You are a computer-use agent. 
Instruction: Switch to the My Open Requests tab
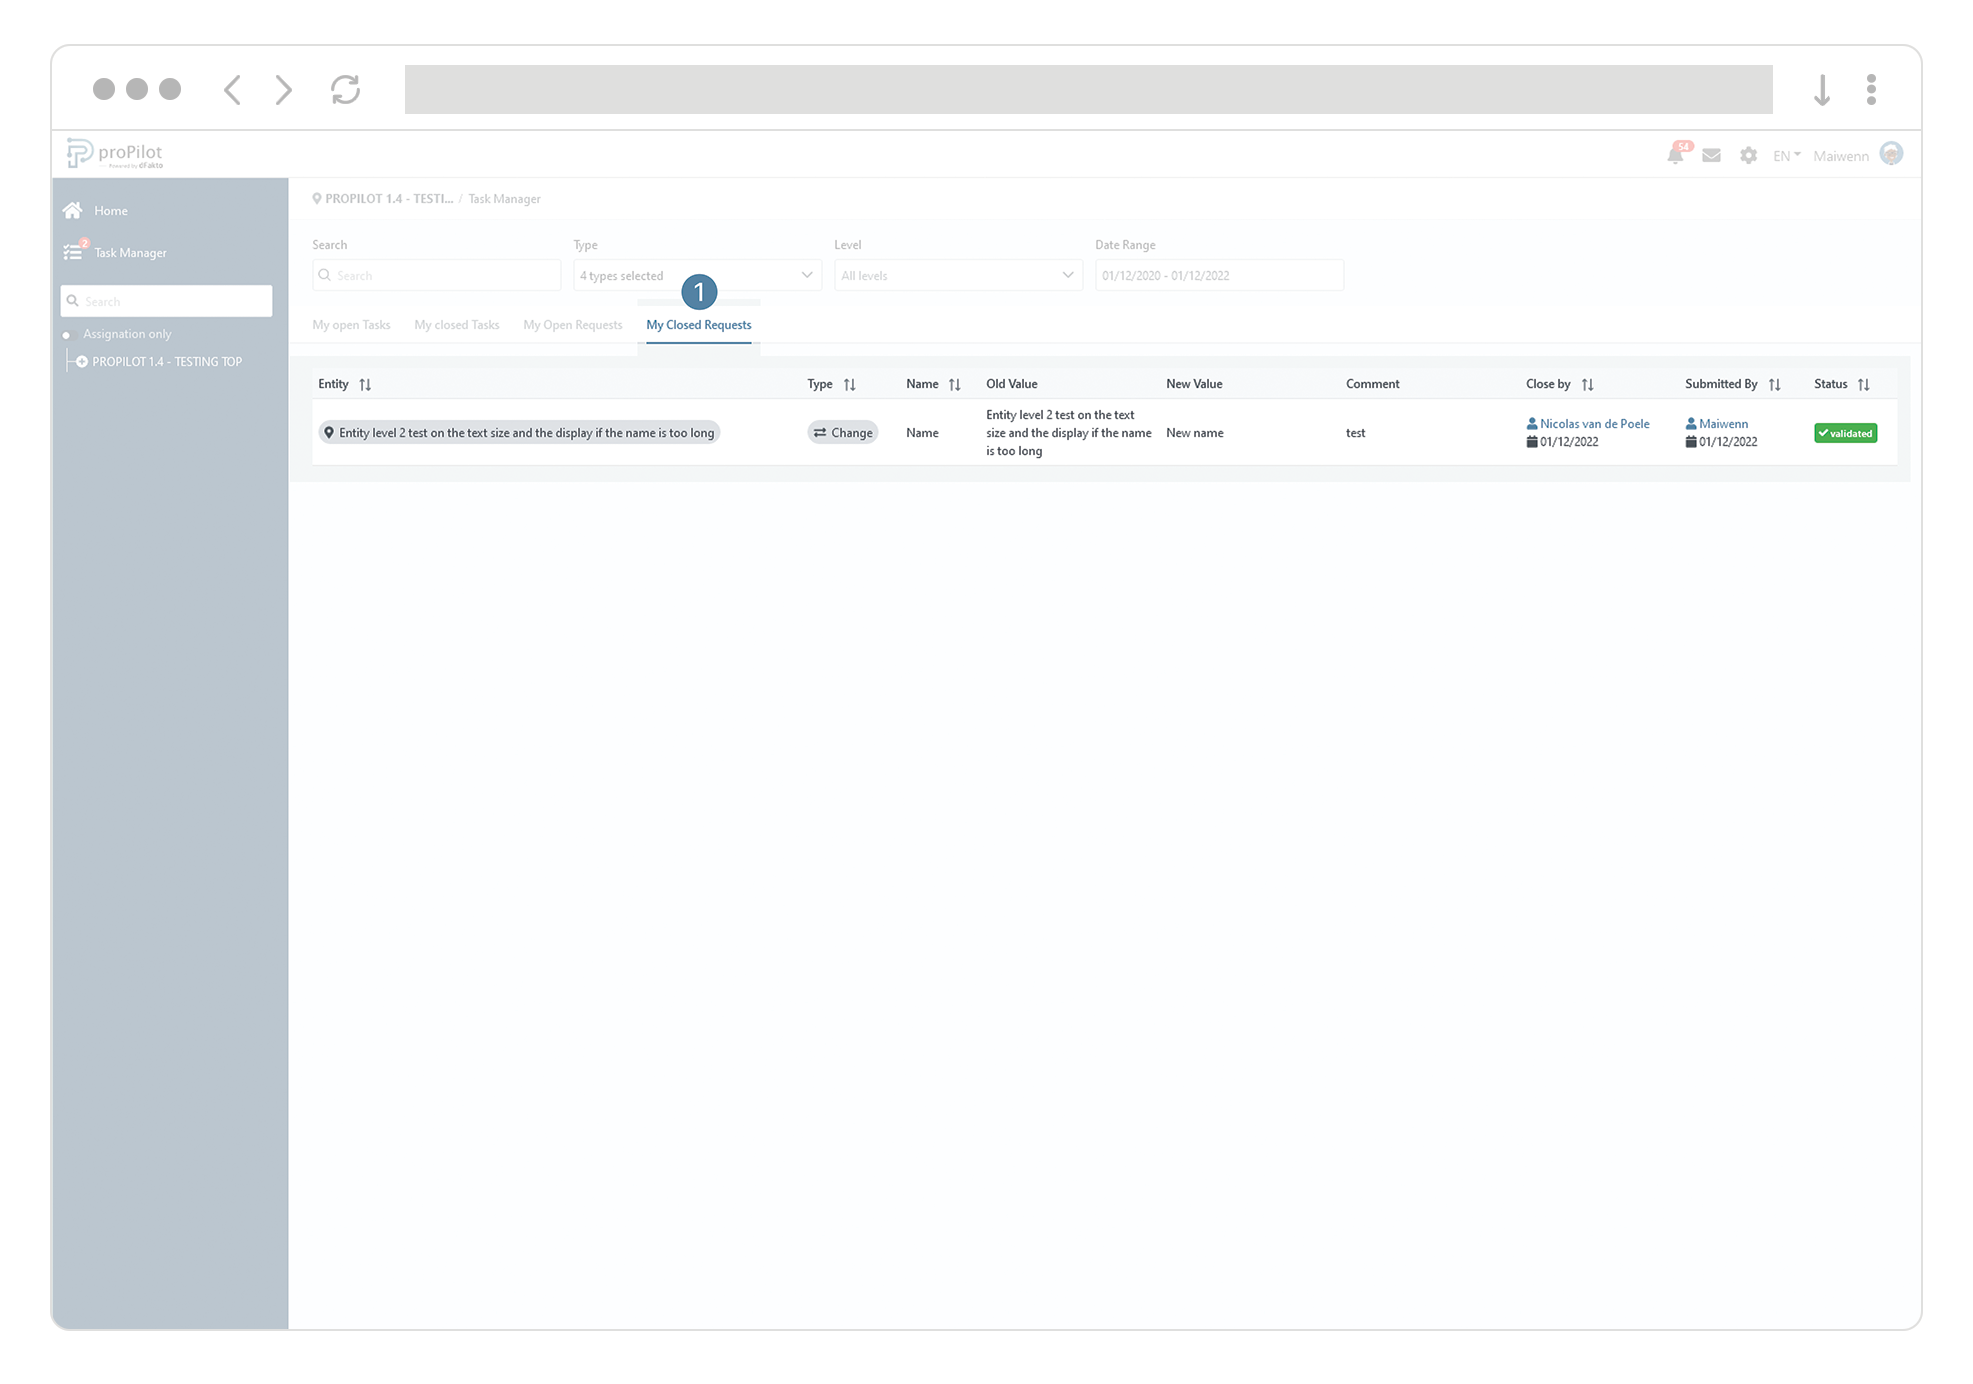pos(572,325)
